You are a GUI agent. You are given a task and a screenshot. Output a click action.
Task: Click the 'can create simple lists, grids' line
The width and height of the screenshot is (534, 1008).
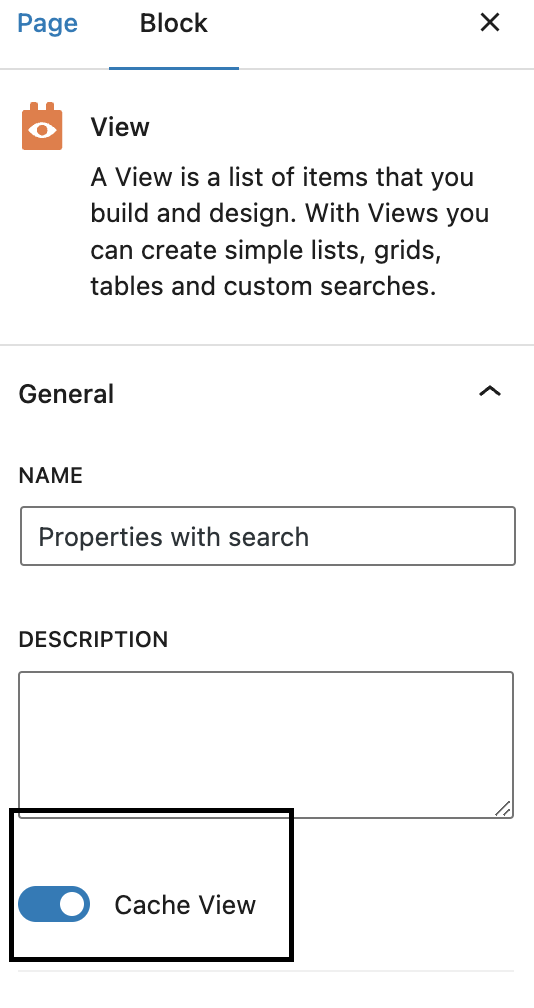[265, 249]
